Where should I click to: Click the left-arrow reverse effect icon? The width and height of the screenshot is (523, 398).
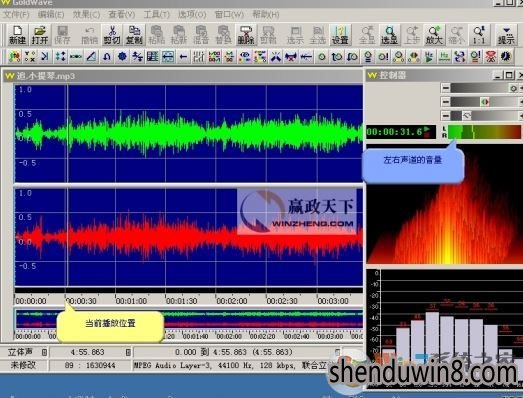click(183, 57)
